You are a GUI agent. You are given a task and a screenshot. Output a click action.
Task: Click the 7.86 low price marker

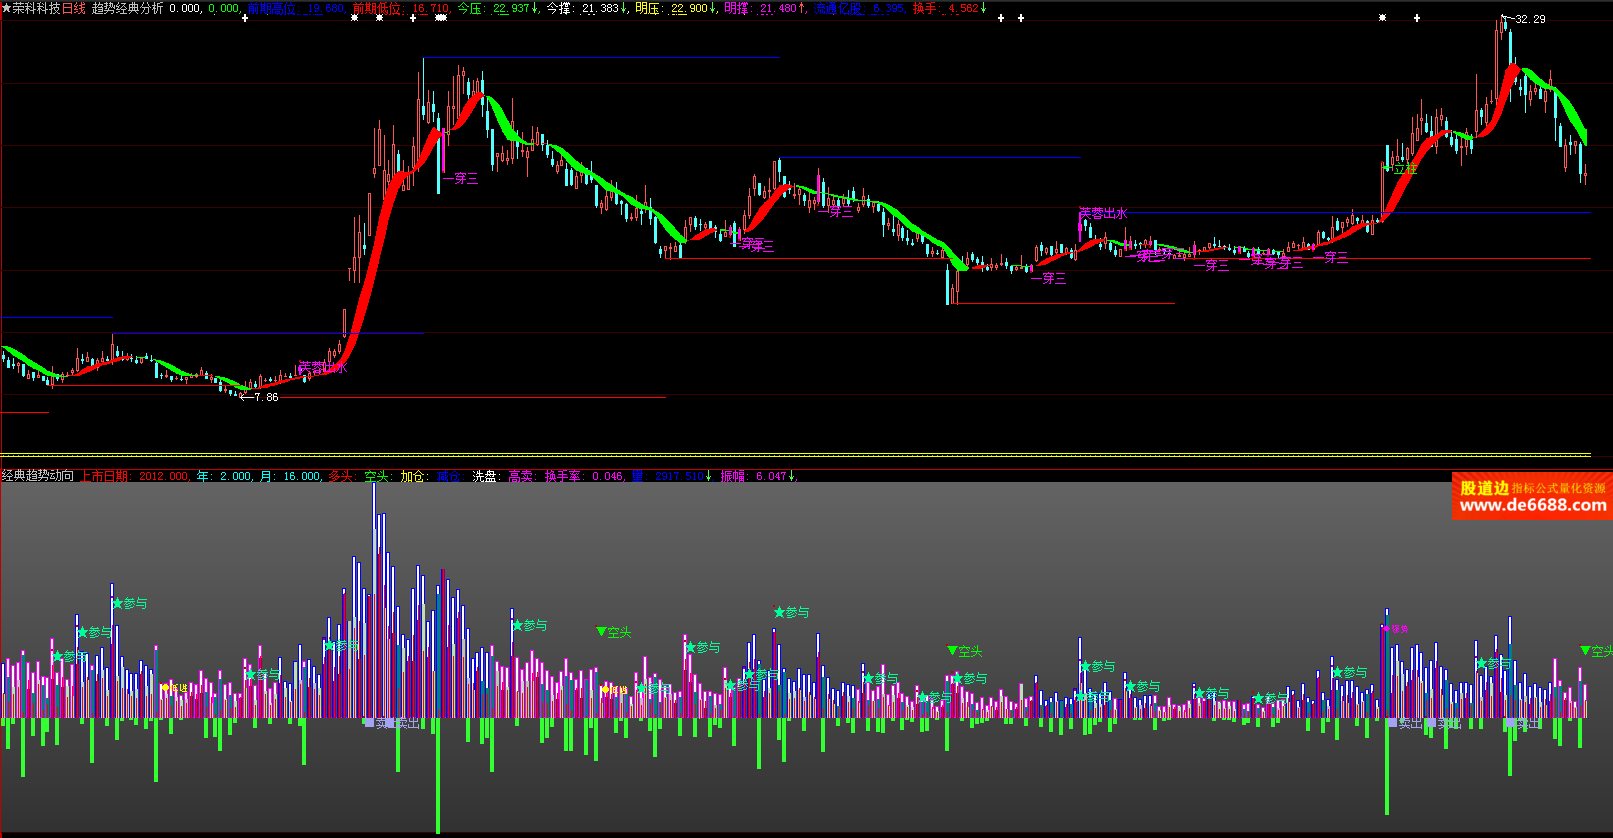(x=265, y=397)
